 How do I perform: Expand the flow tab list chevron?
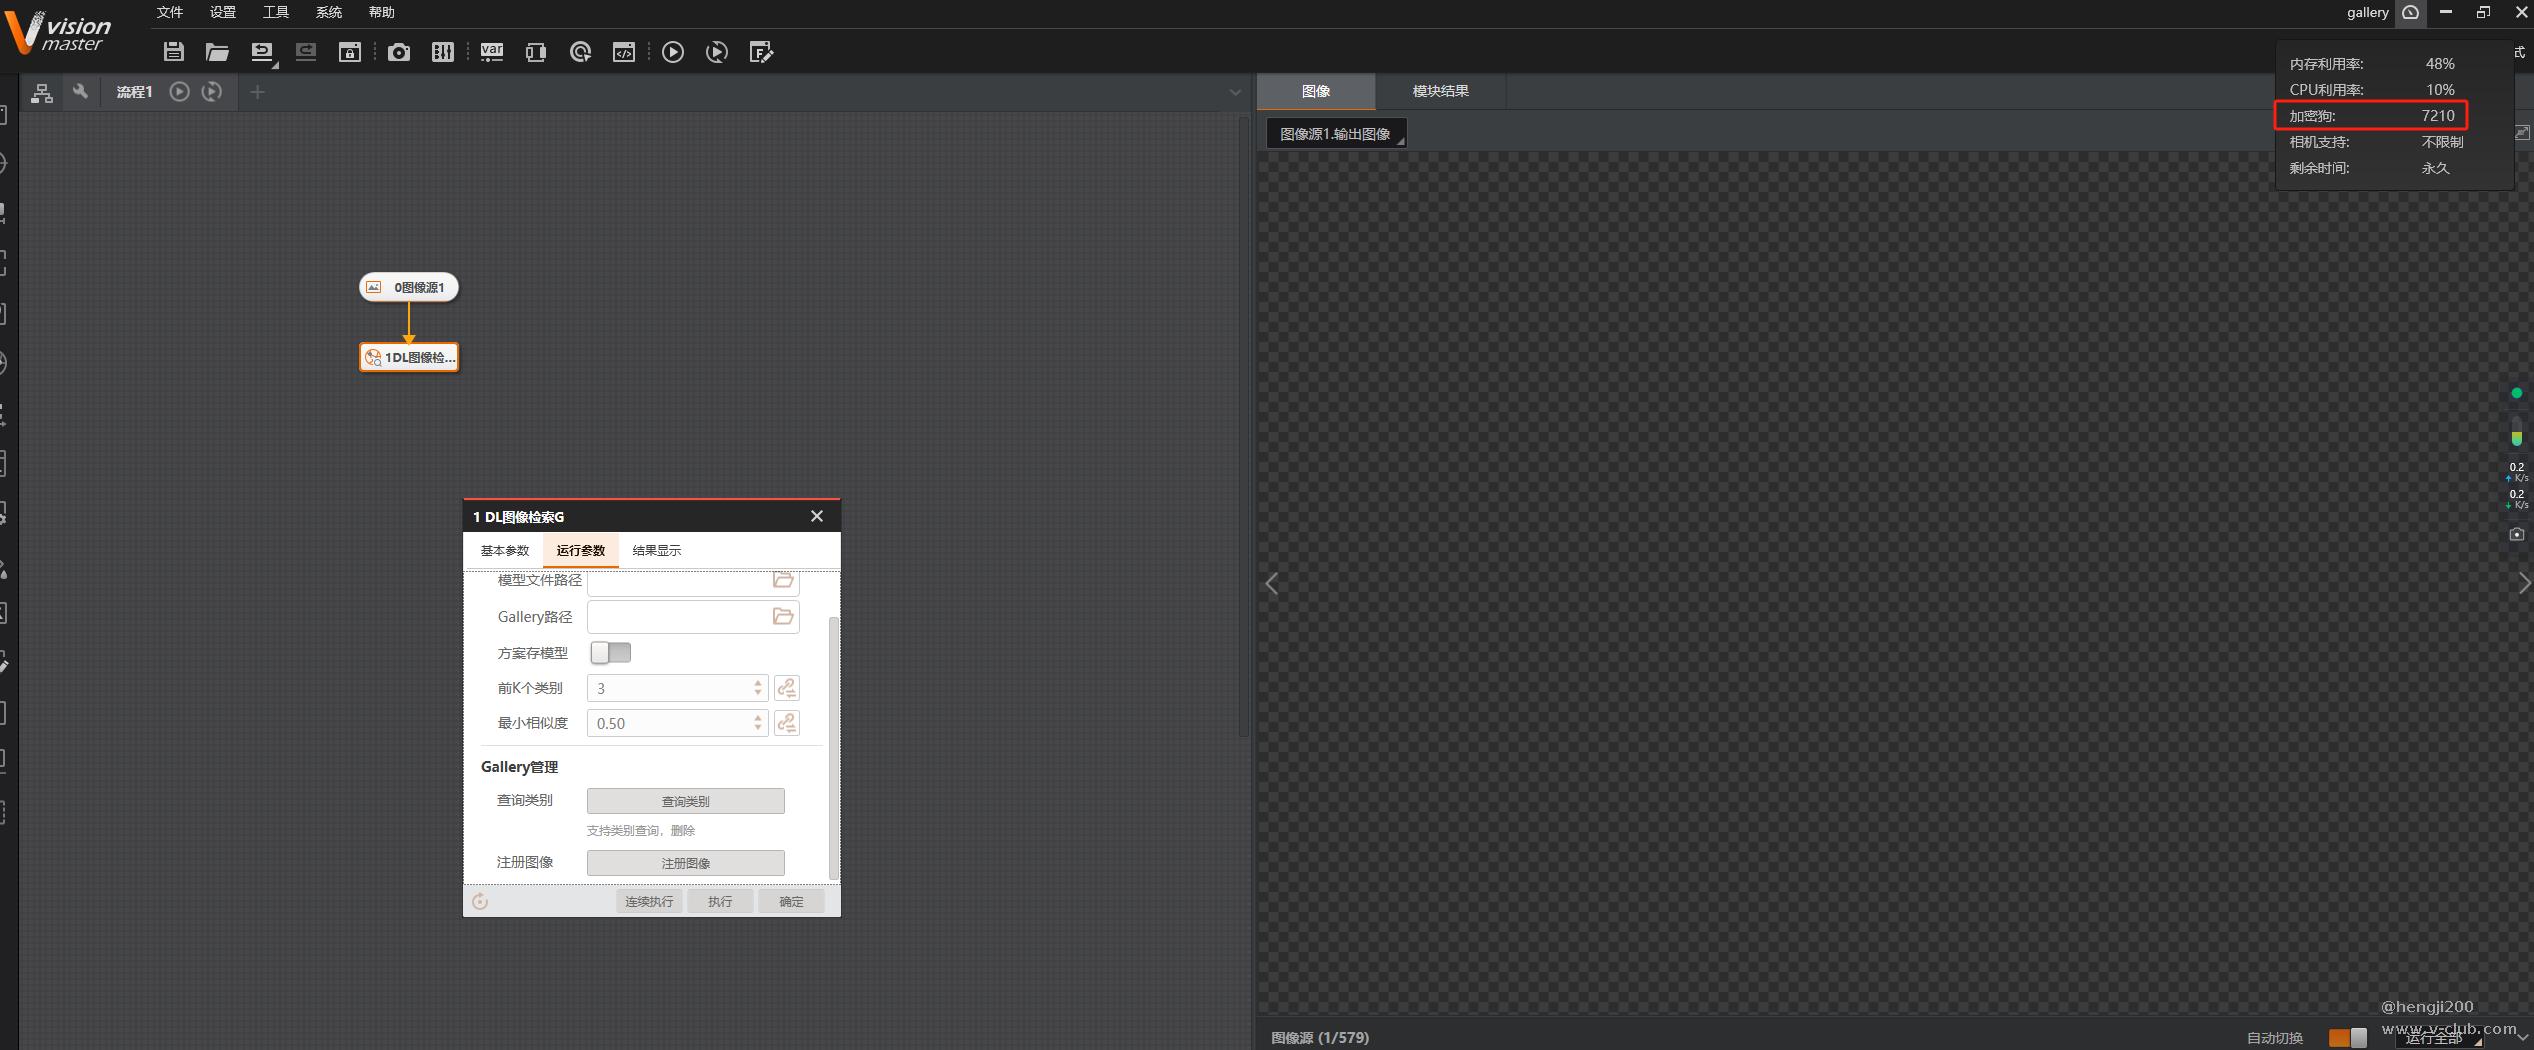click(1235, 92)
